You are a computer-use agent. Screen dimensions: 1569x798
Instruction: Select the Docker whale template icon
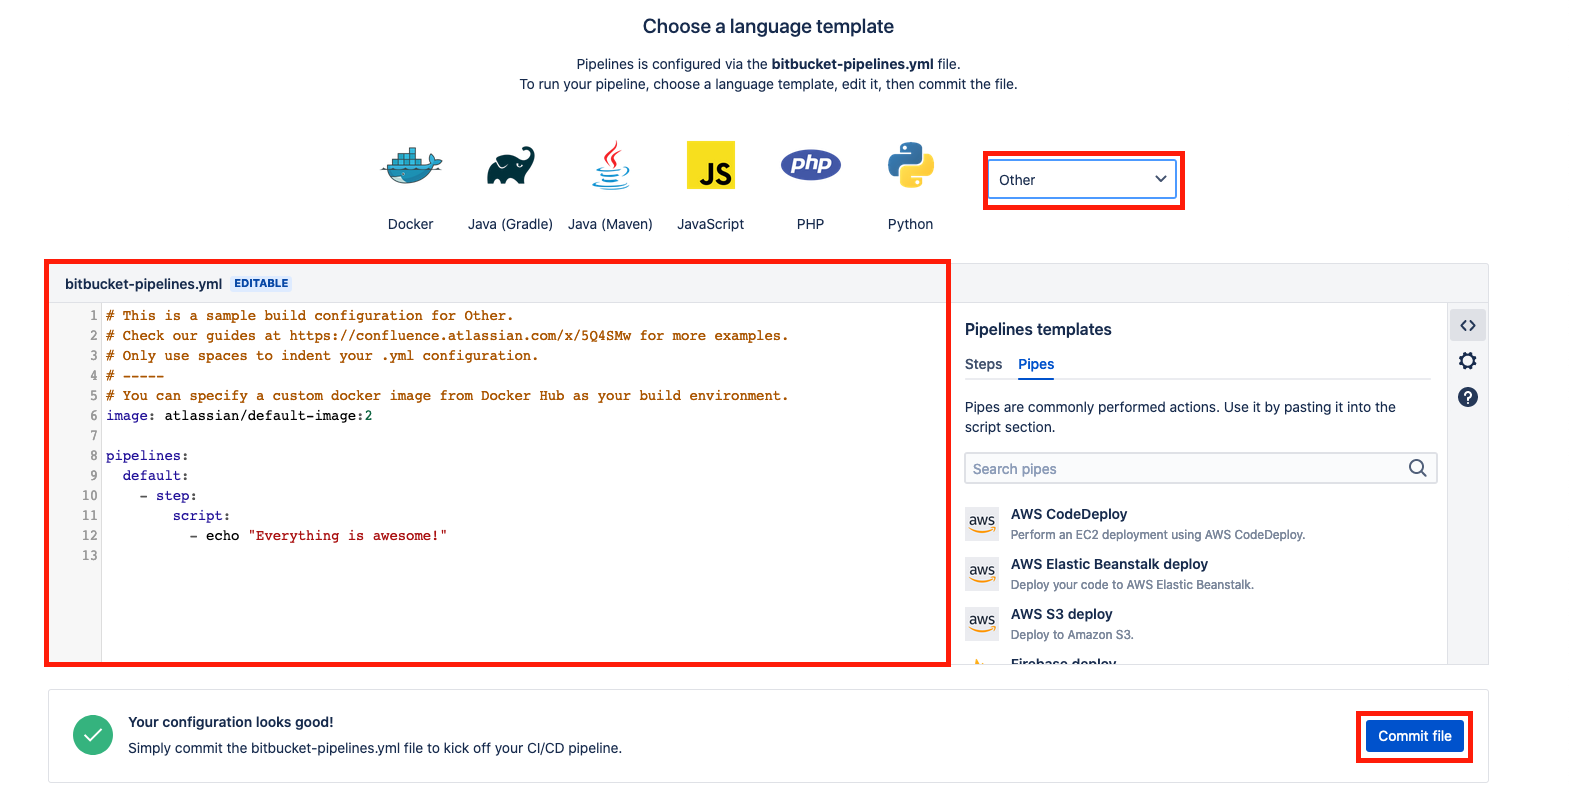pyautogui.click(x=411, y=165)
